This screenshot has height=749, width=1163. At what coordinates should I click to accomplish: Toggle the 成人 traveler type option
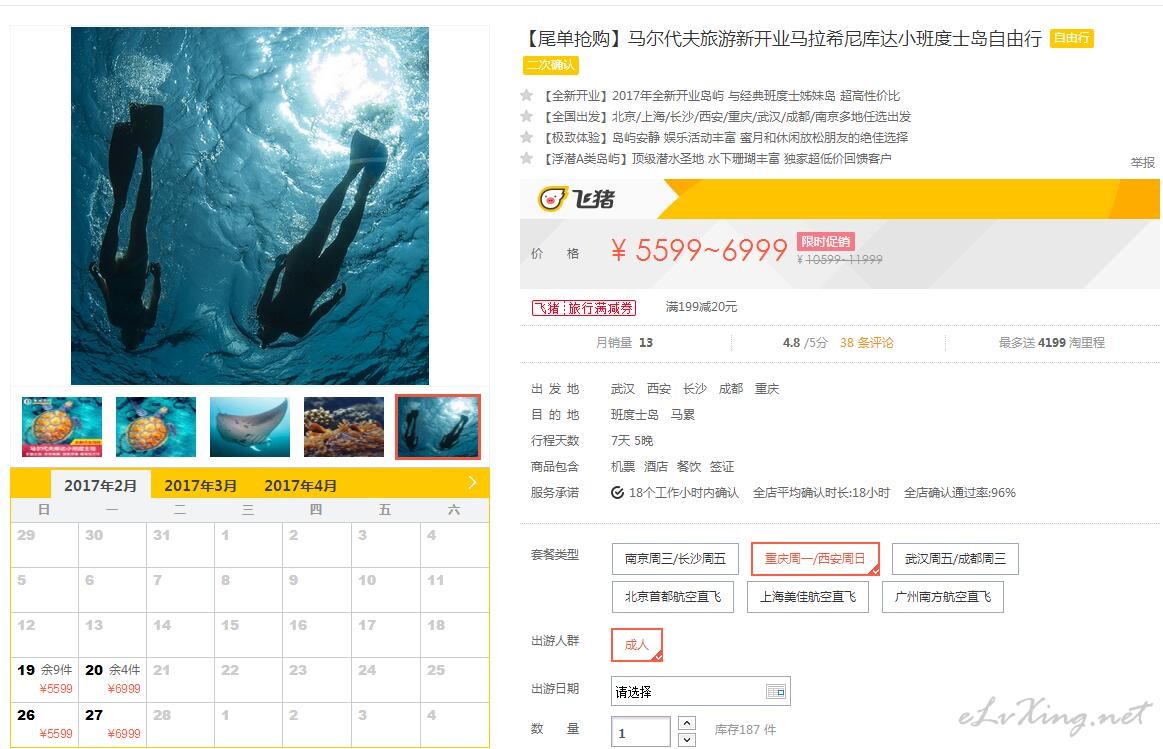click(x=636, y=644)
